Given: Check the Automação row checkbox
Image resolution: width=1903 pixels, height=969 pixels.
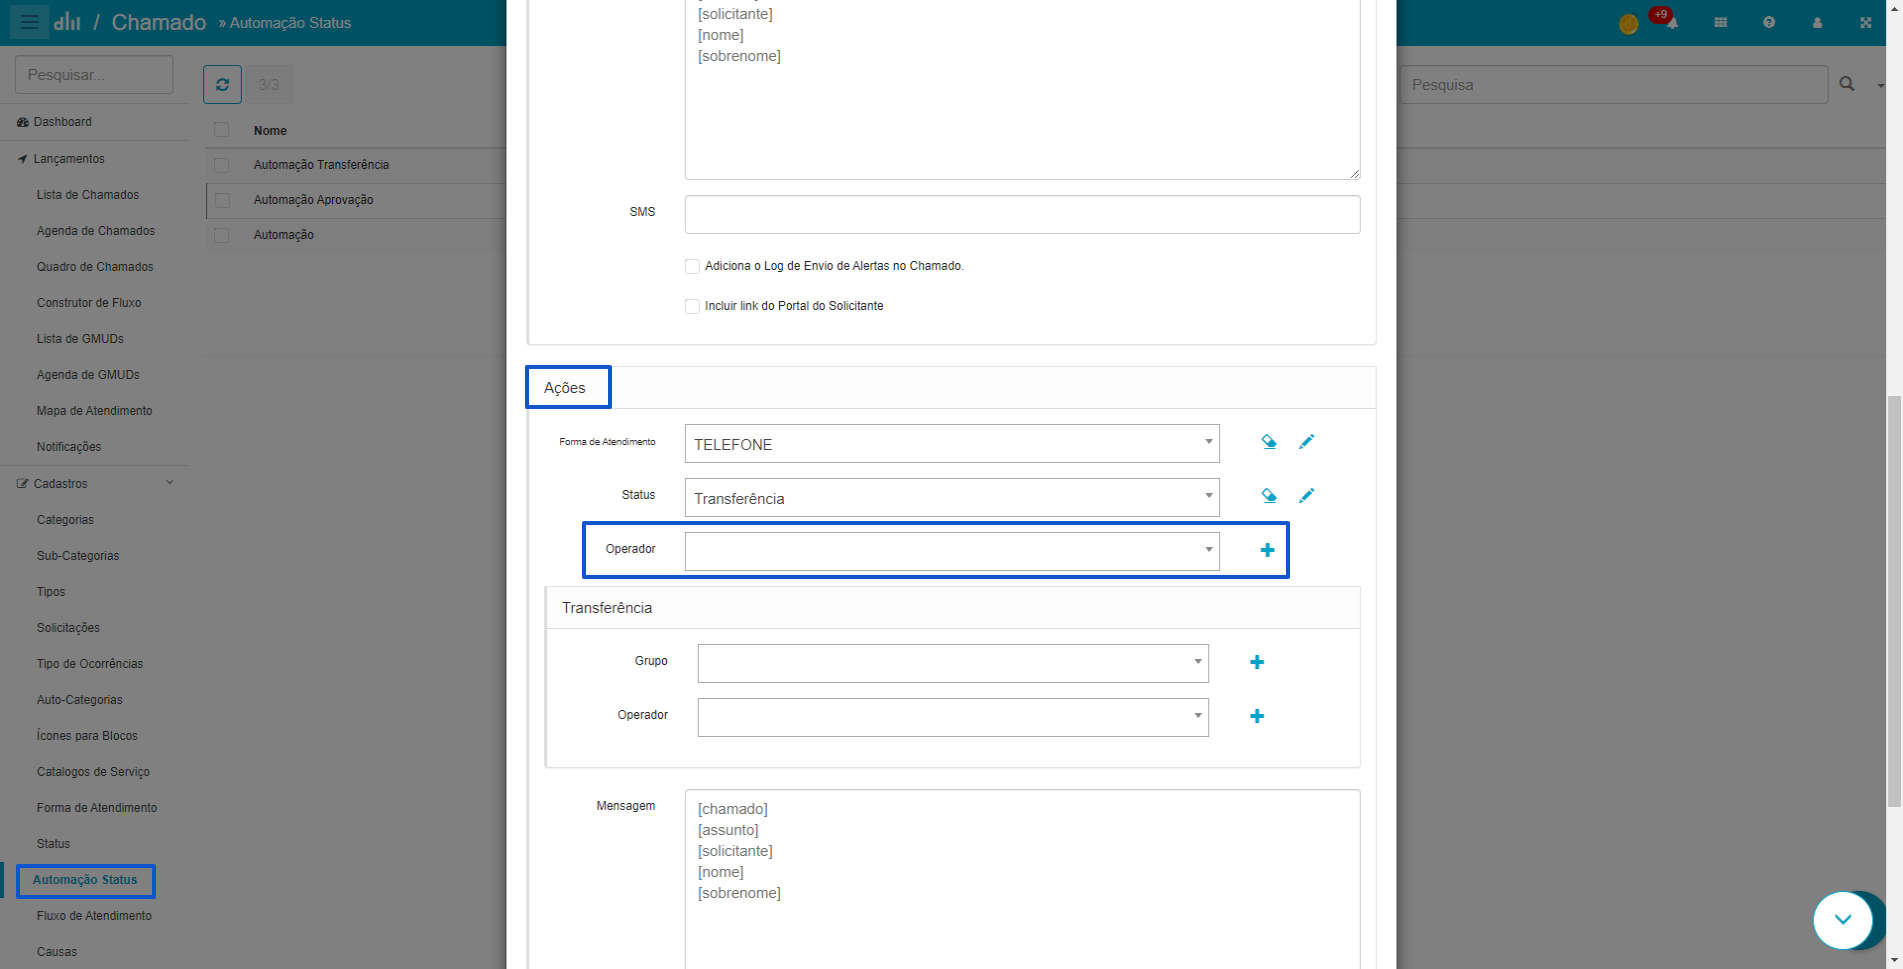Looking at the screenshot, I should tap(221, 235).
